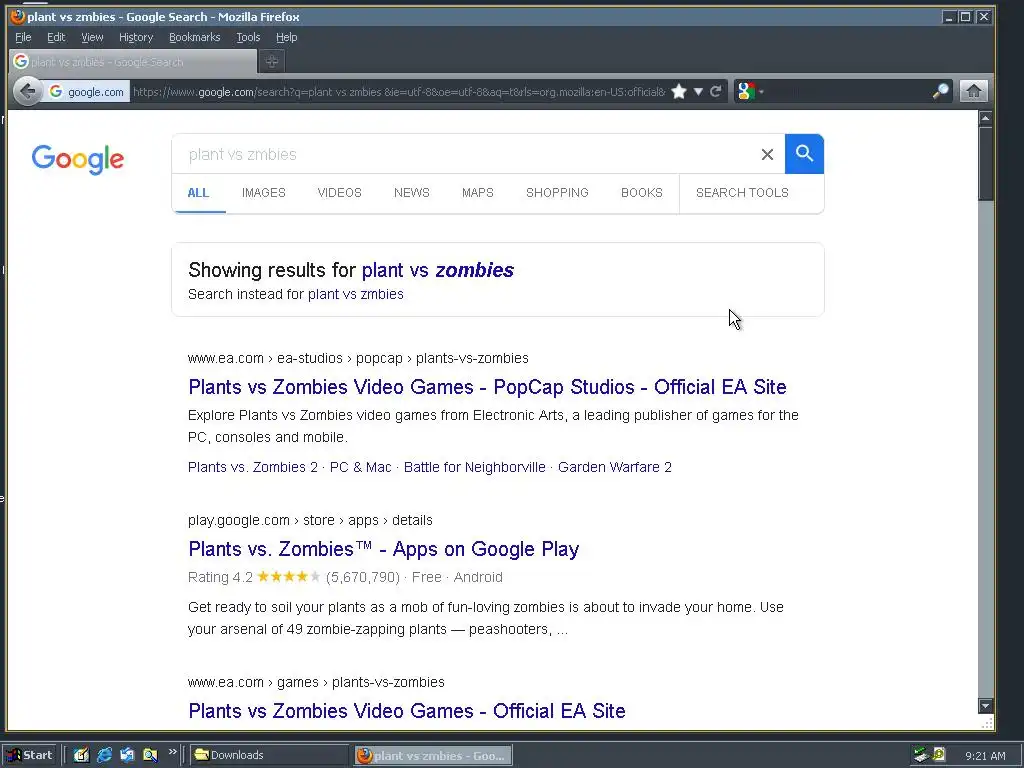Select the All results tab
1024x768 pixels.
coord(198,193)
